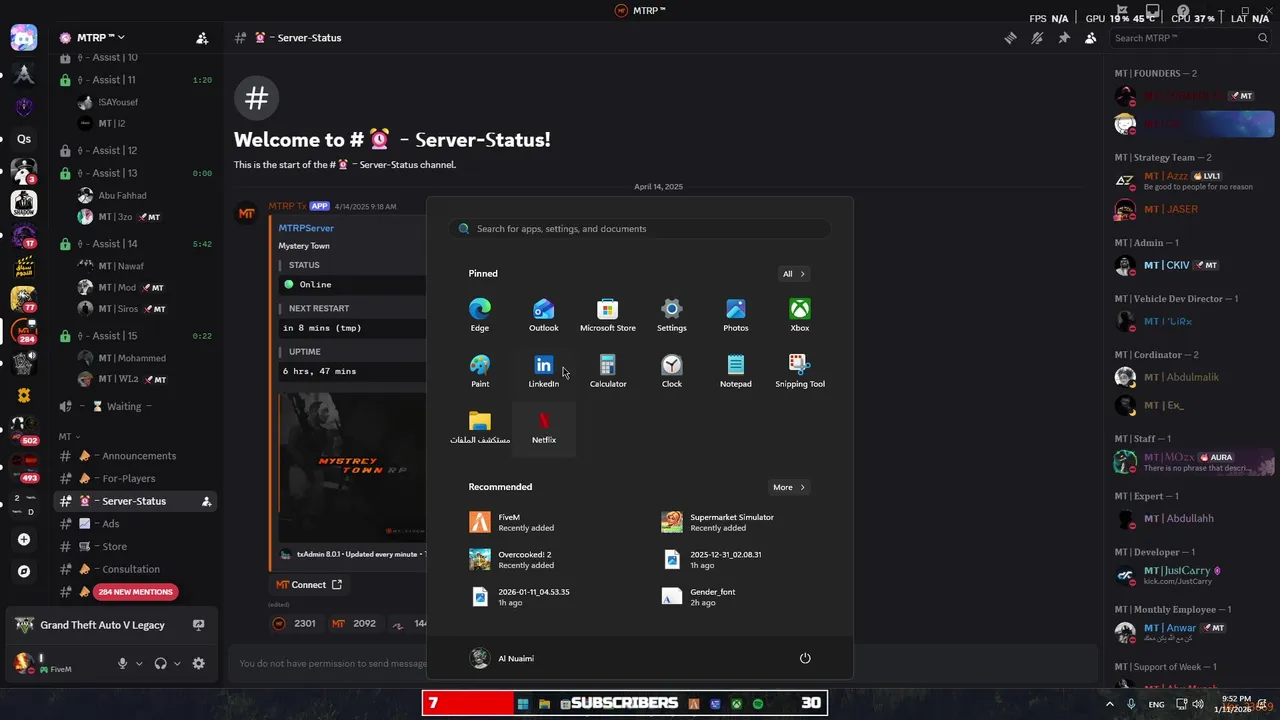Open Edge from pinned apps
This screenshot has width=1280, height=720.
tap(480, 315)
